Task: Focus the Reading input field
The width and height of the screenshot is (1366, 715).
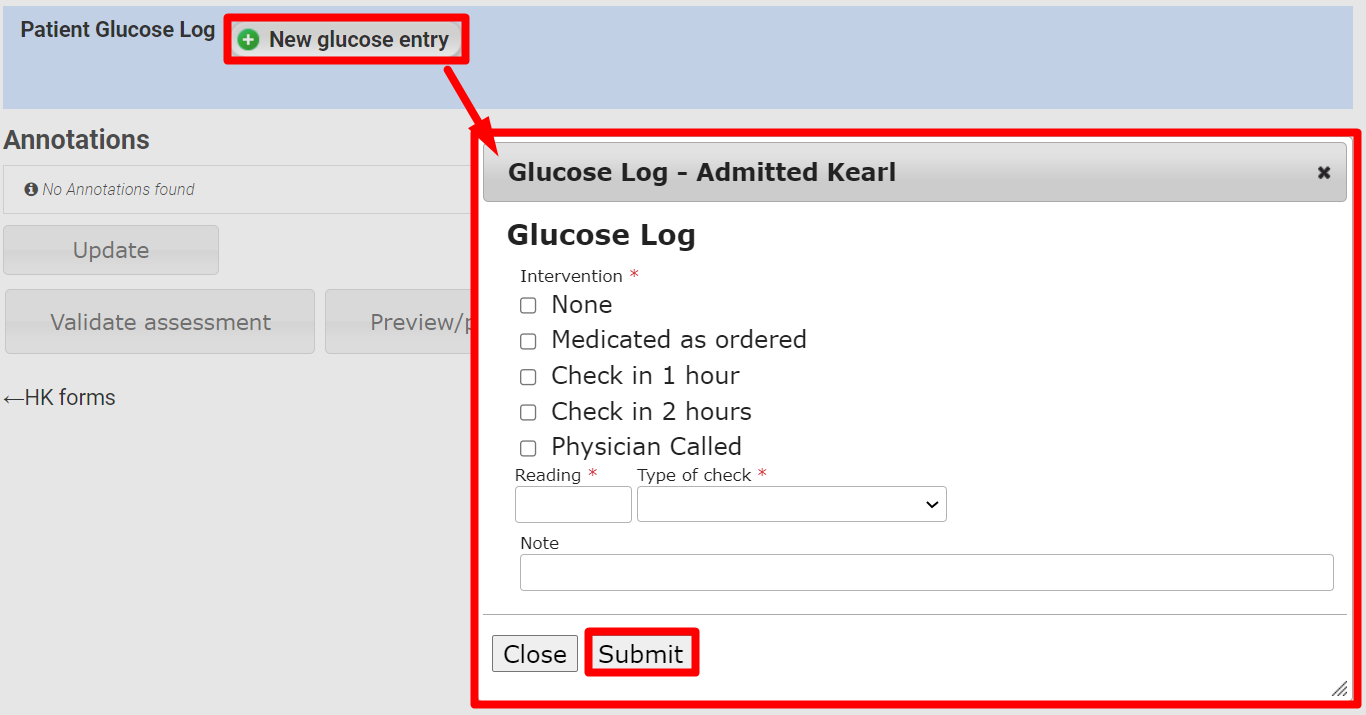Action: [x=573, y=504]
